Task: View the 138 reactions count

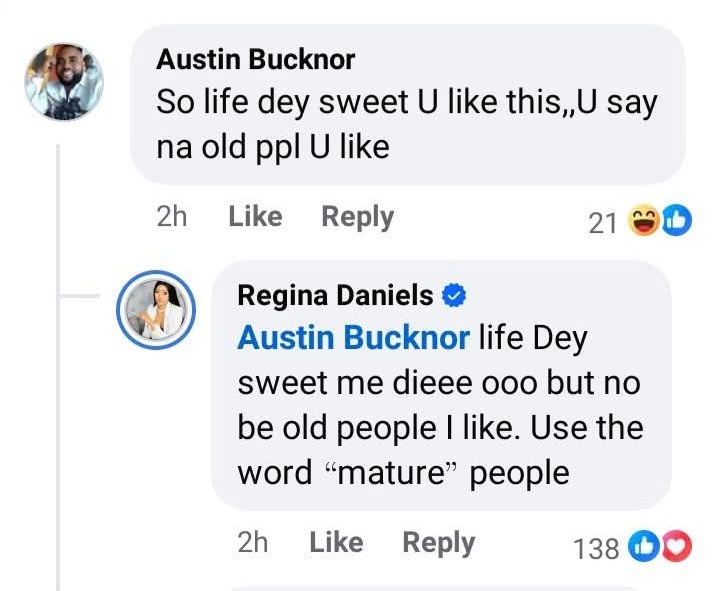Action: click(596, 548)
